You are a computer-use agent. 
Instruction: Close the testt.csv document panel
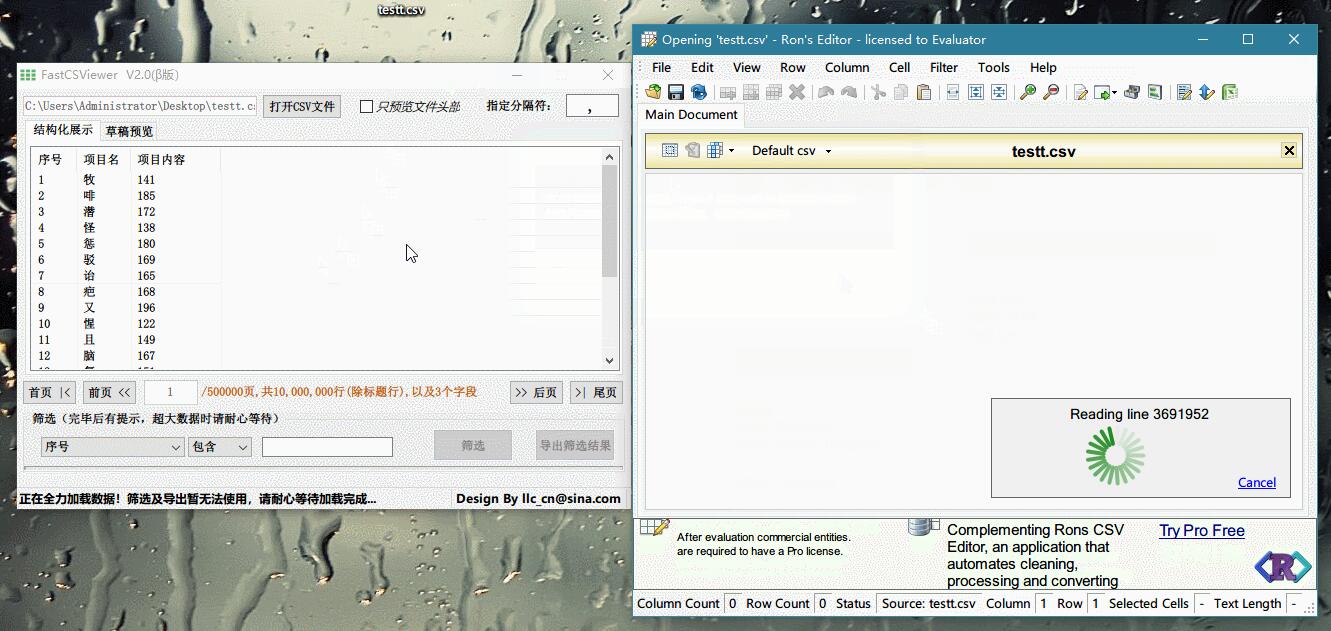click(1289, 151)
